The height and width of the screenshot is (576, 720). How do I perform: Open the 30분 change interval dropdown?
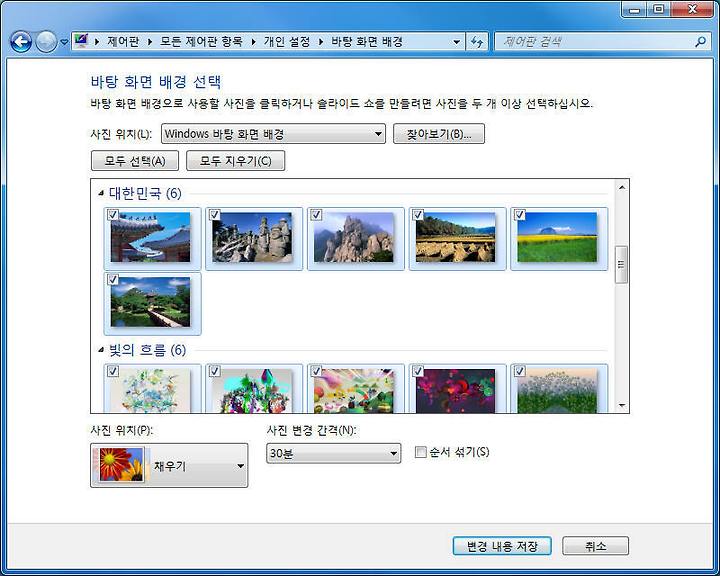pyautogui.click(x=333, y=453)
